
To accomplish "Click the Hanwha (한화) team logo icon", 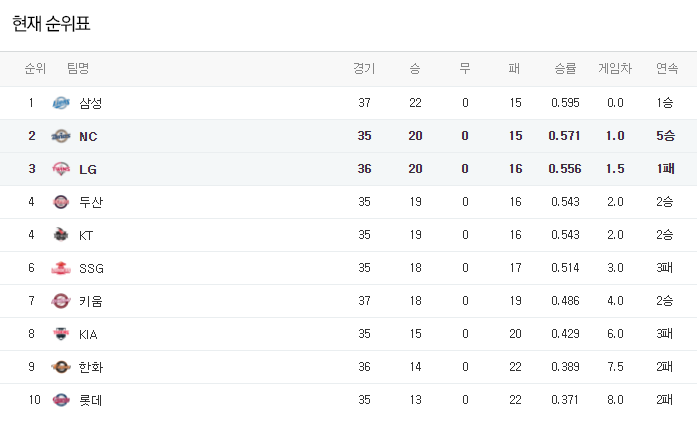I will [61, 367].
